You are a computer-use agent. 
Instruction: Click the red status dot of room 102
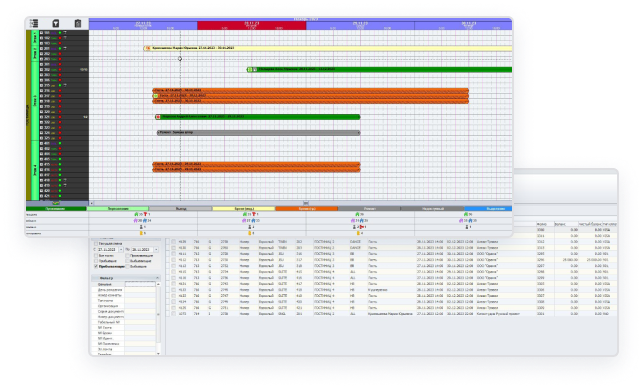point(59,38)
